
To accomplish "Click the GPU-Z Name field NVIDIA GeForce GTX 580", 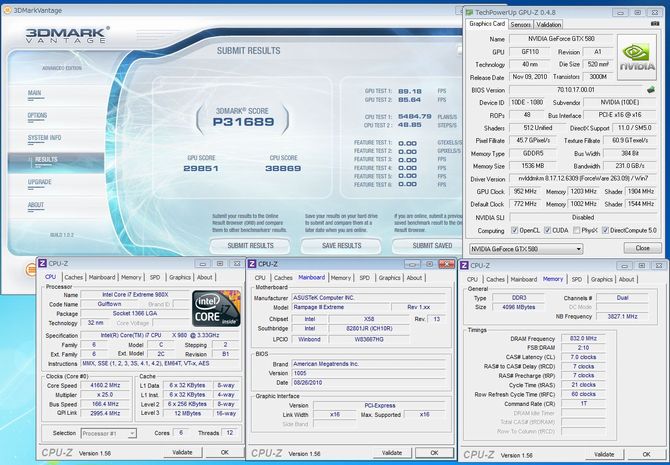I will [561, 38].
